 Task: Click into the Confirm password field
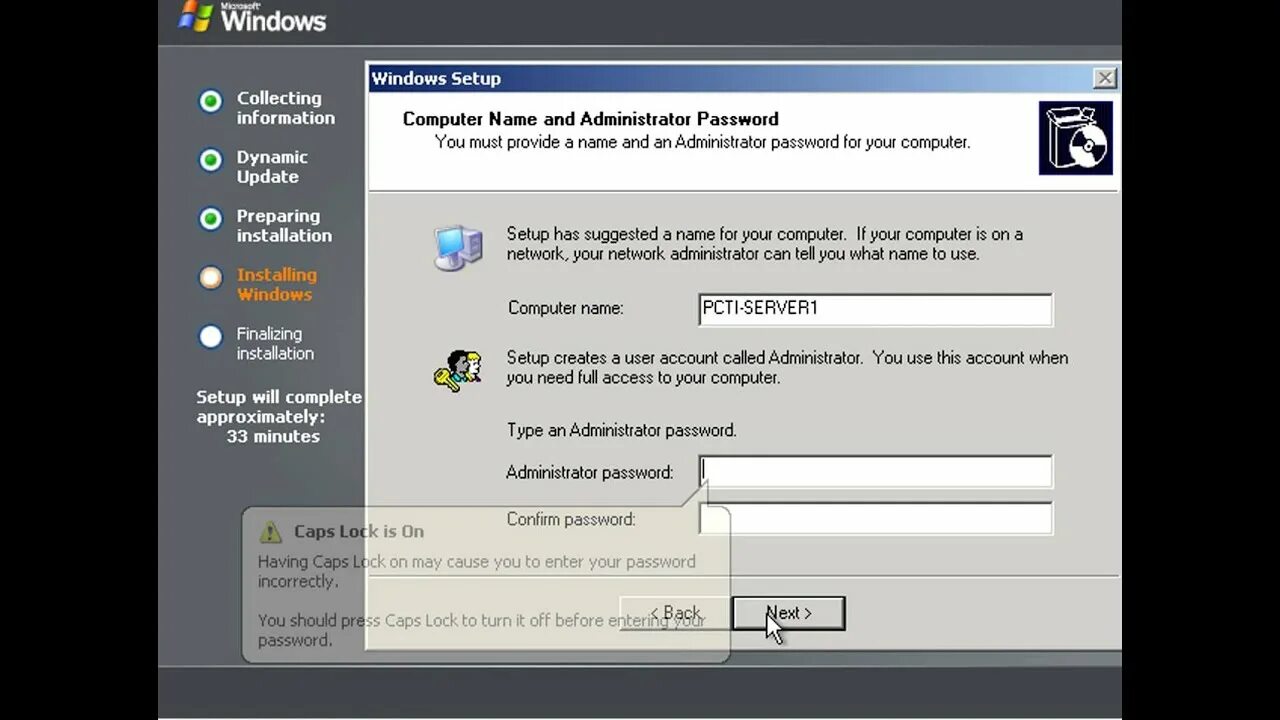pyautogui.click(x=875, y=519)
